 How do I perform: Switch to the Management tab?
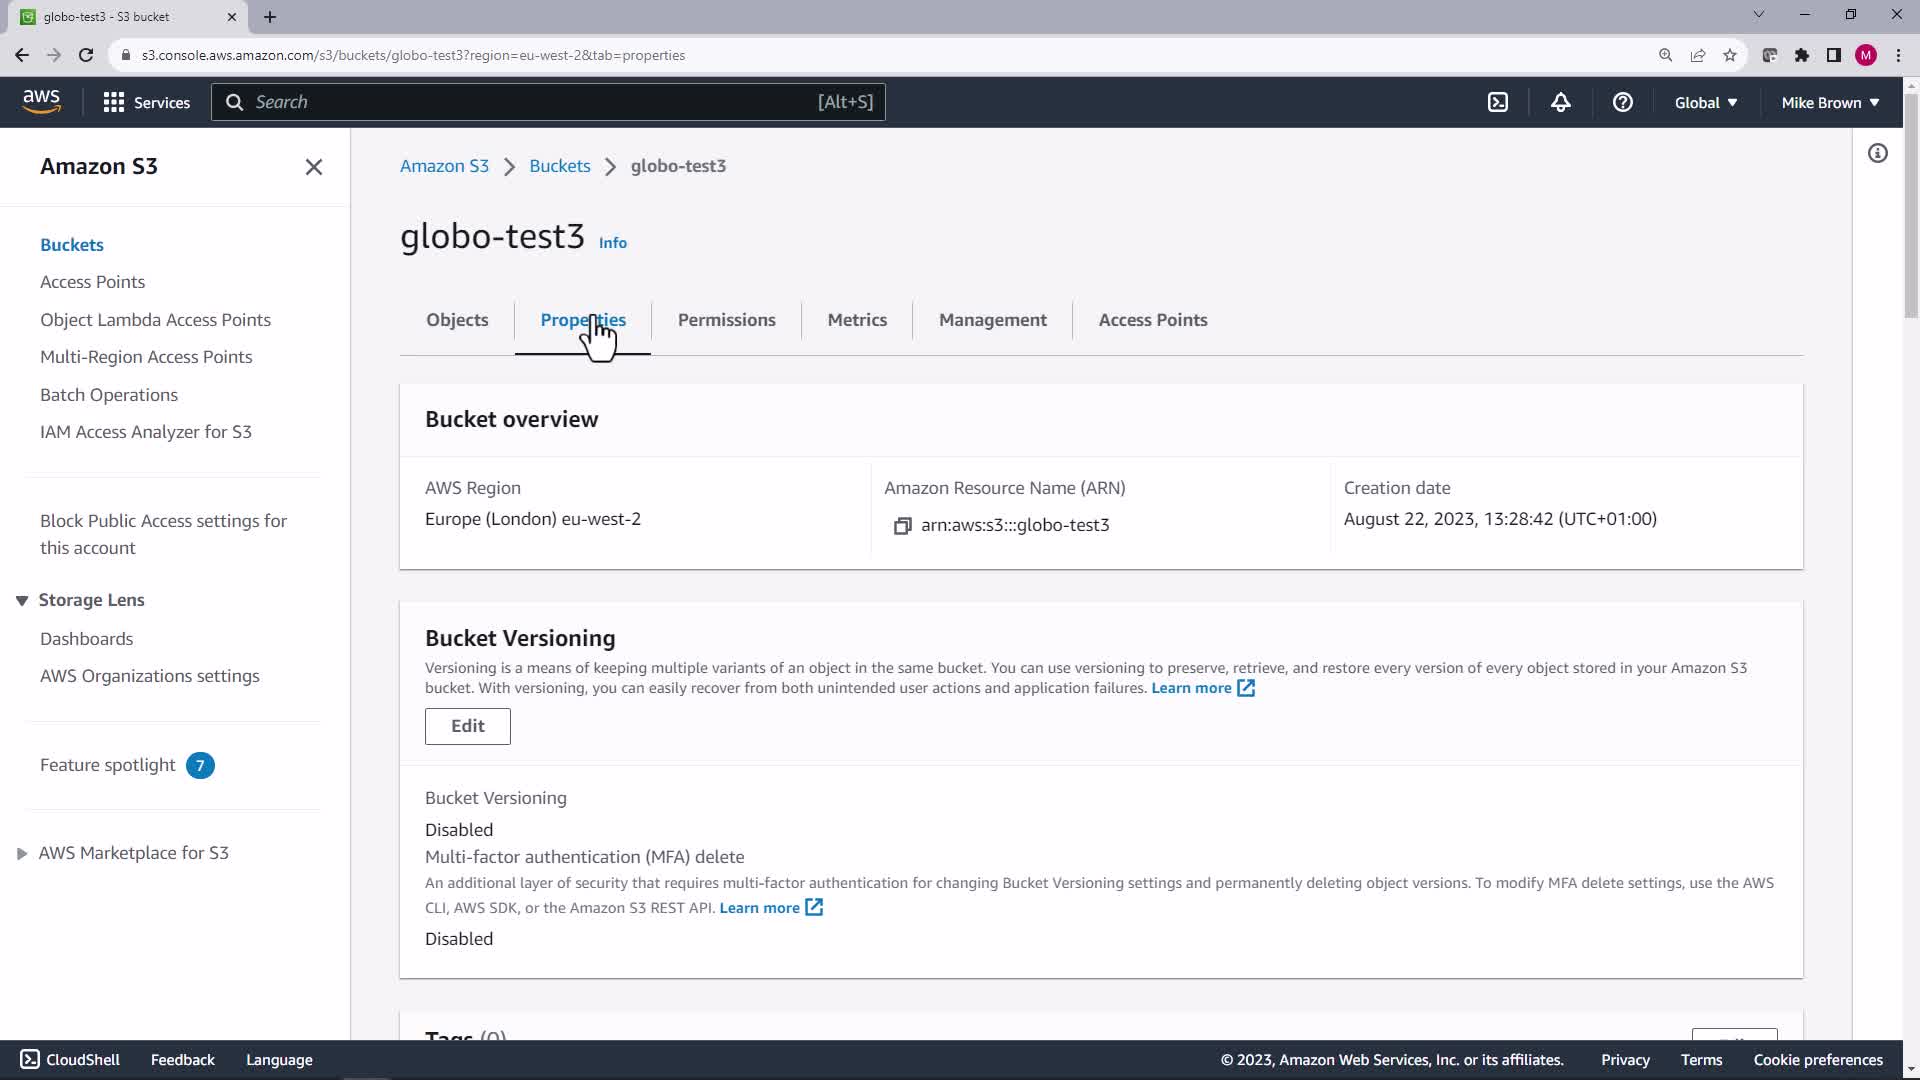[x=992, y=320]
